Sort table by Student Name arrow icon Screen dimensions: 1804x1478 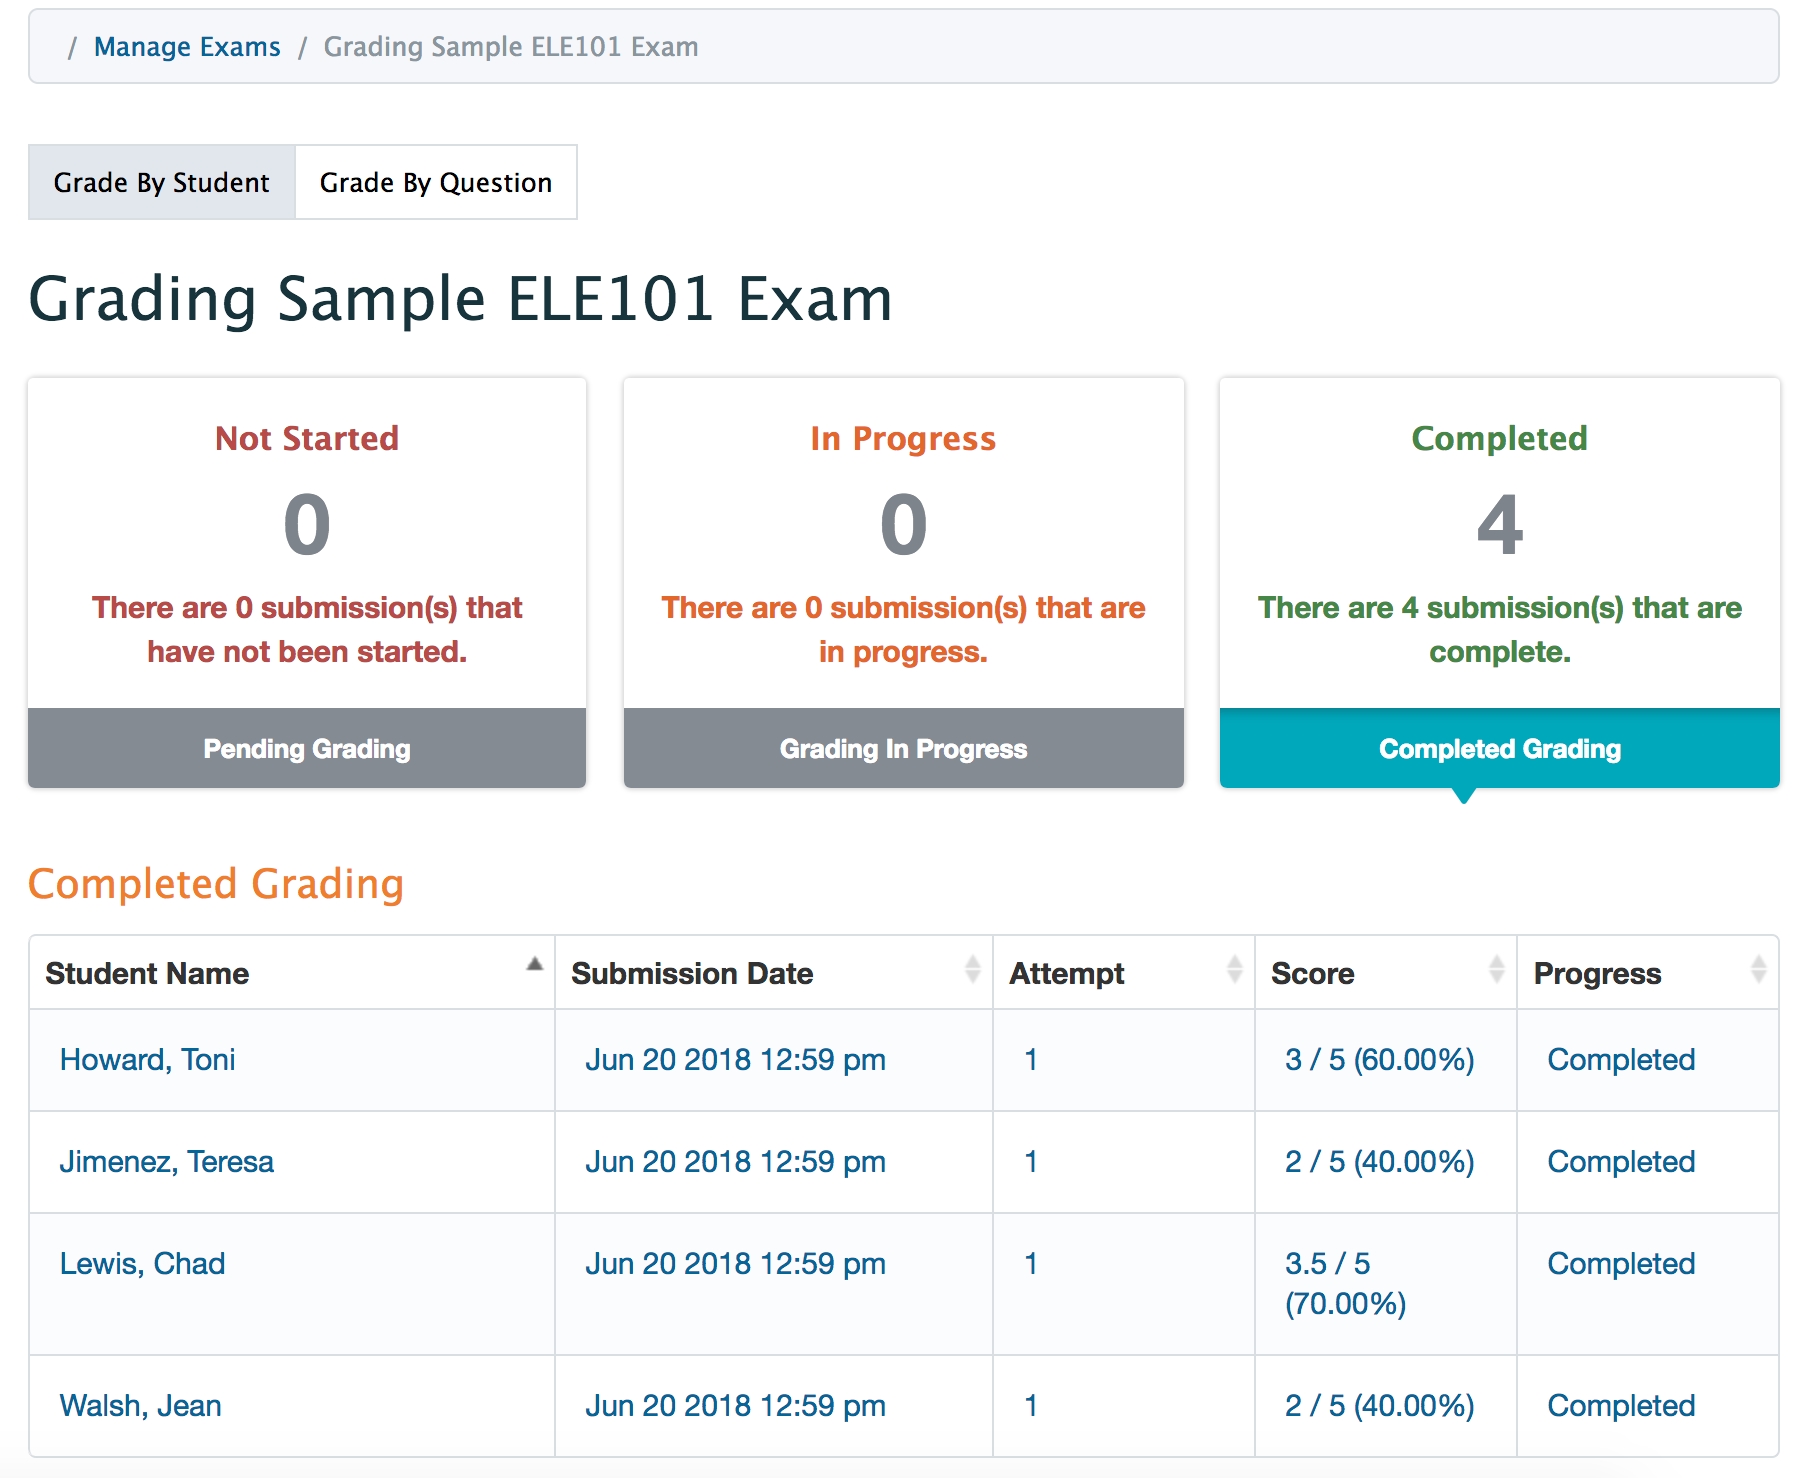(x=535, y=965)
